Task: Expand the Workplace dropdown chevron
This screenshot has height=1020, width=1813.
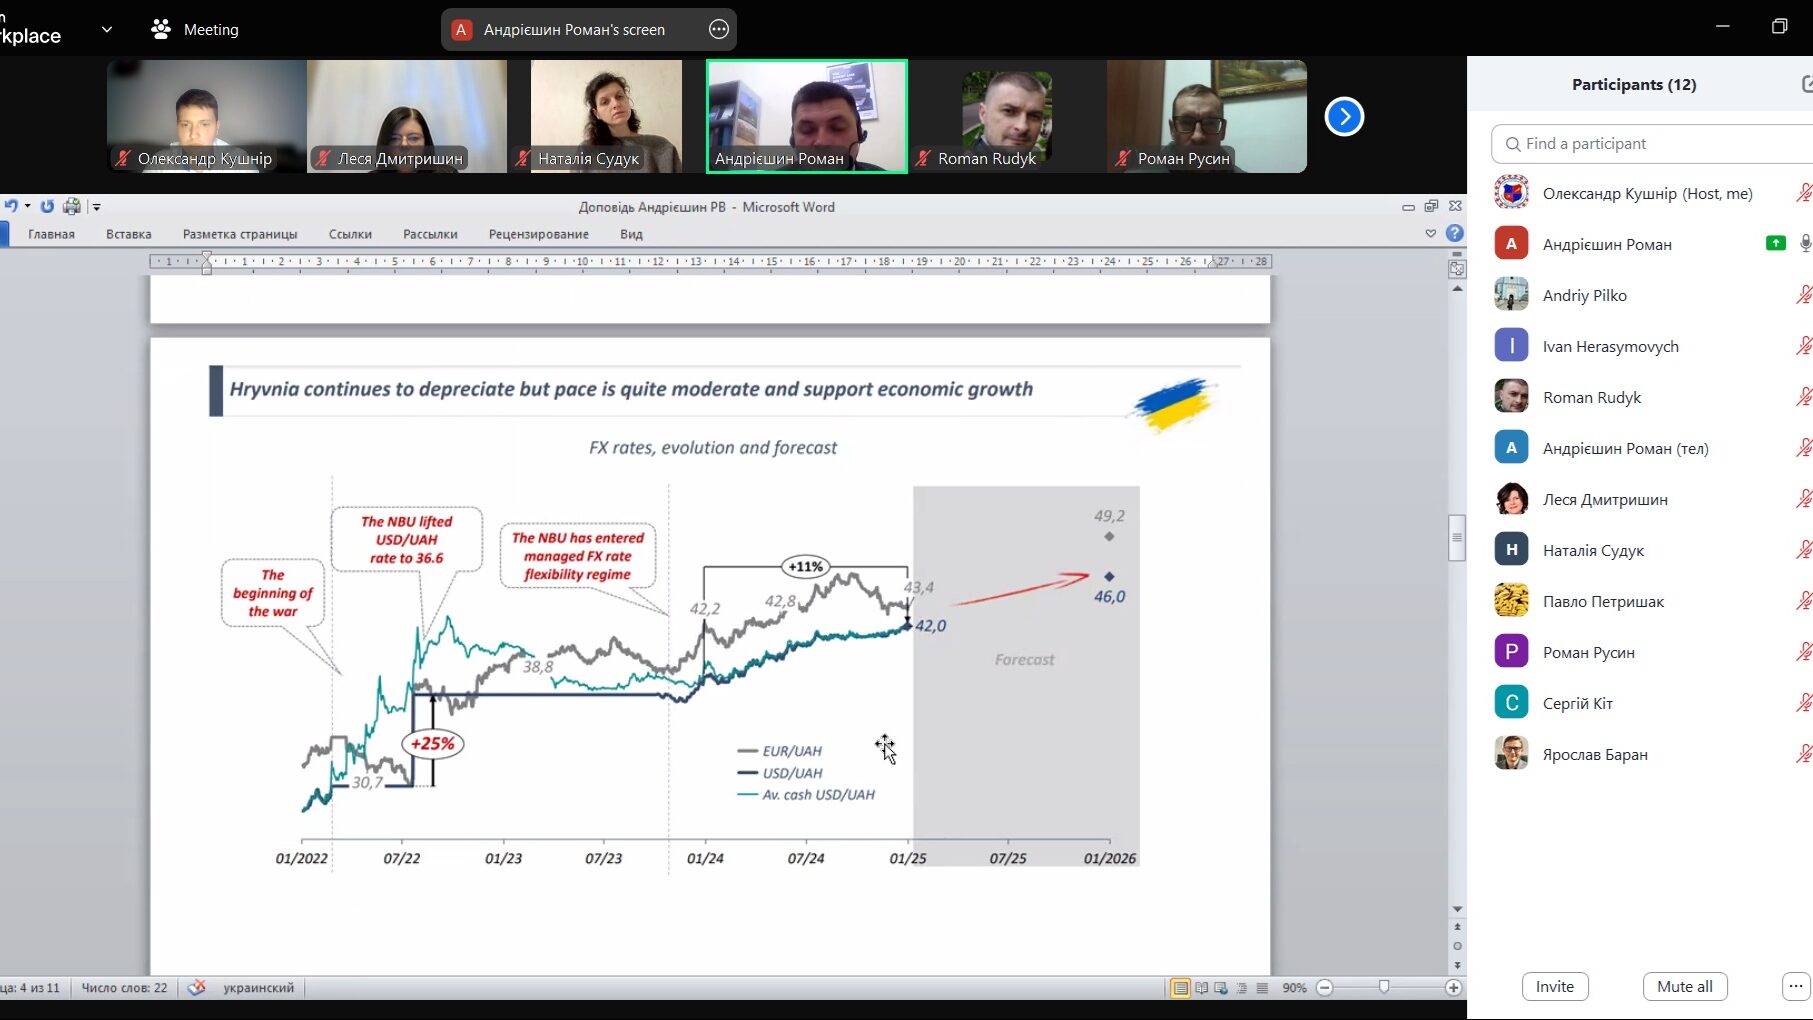Action: 107,30
